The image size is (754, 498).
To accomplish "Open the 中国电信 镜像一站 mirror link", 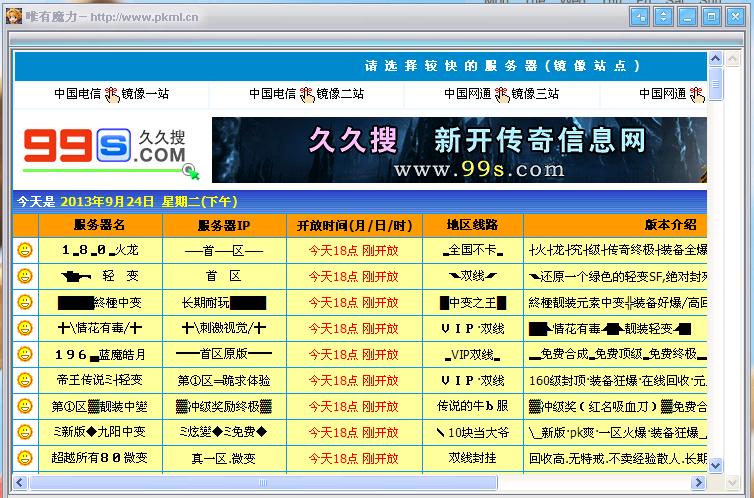I will [x=111, y=94].
